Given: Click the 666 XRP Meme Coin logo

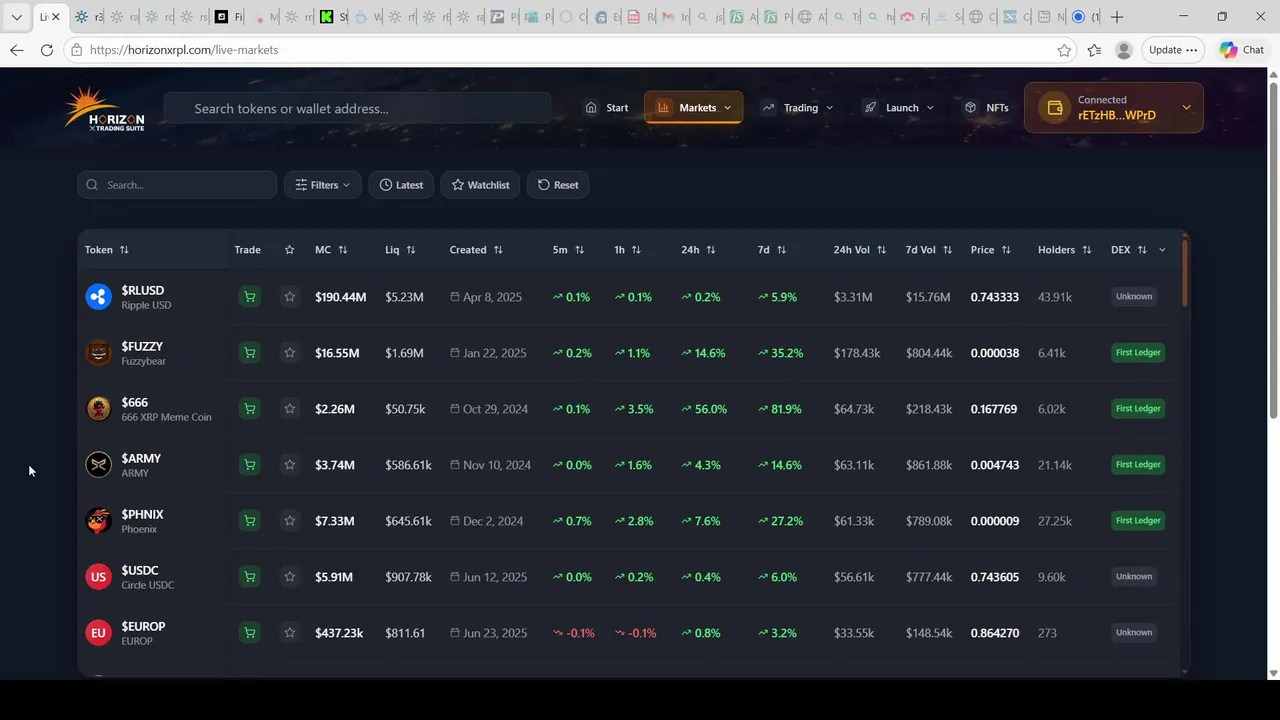Looking at the screenshot, I should point(98,409).
